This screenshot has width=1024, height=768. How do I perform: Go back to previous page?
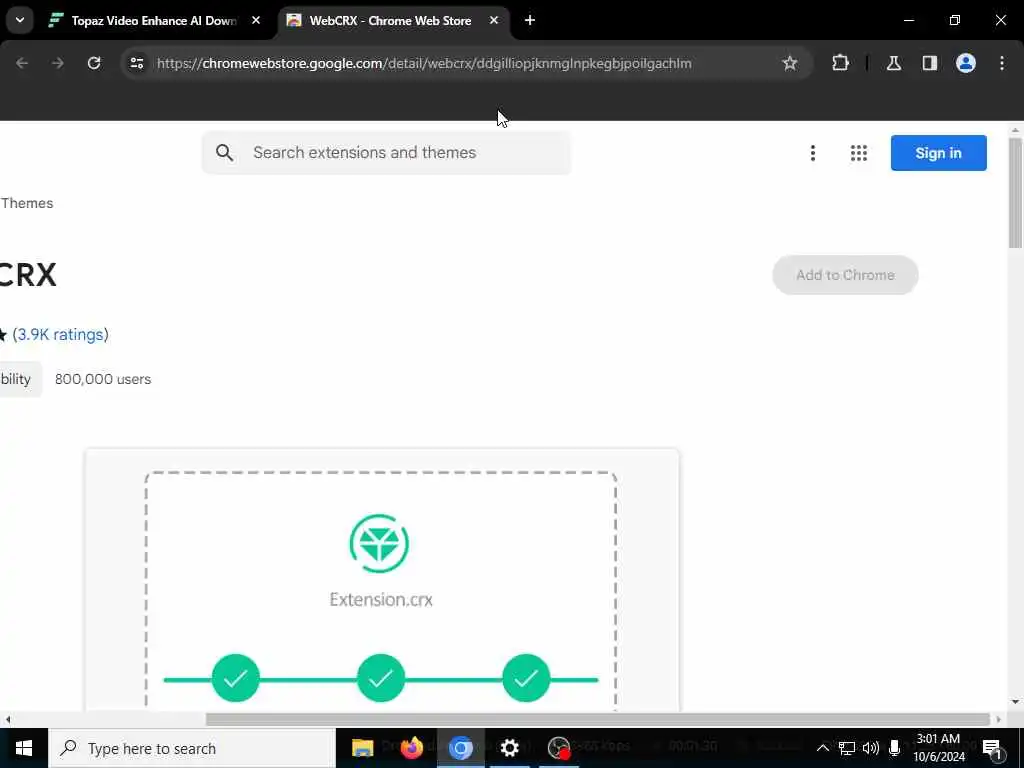pos(22,63)
